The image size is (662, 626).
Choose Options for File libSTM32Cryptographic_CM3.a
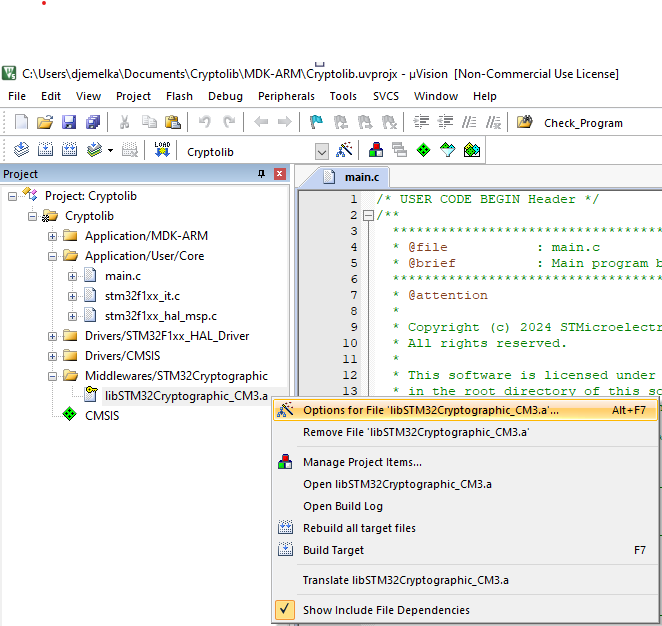tap(465, 410)
